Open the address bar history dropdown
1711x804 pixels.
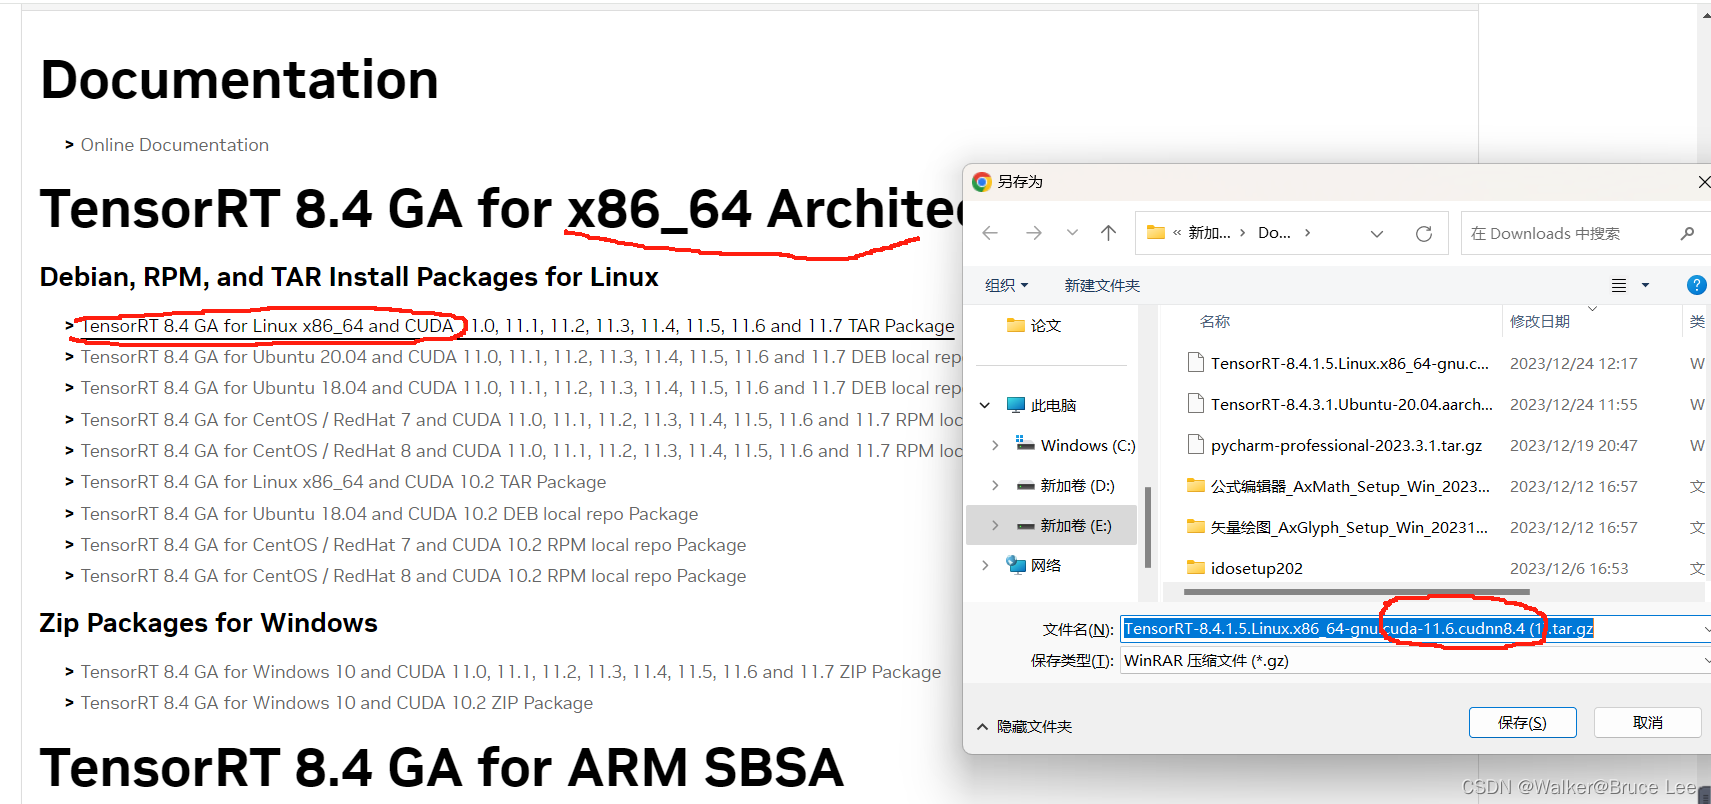coord(1377,233)
